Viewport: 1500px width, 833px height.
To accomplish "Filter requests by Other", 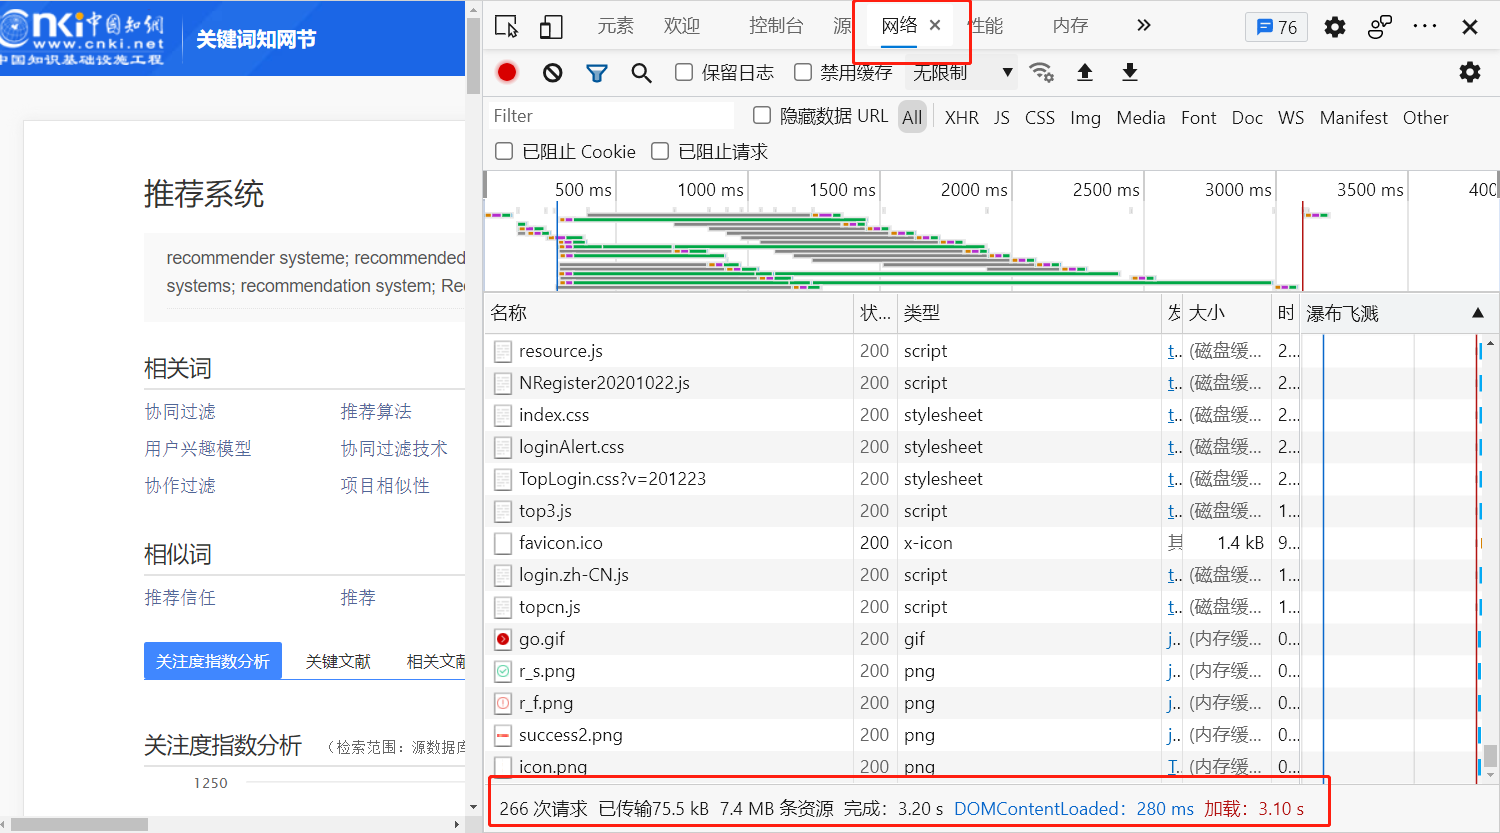I will pyautogui.click(x=1425, y=117).
